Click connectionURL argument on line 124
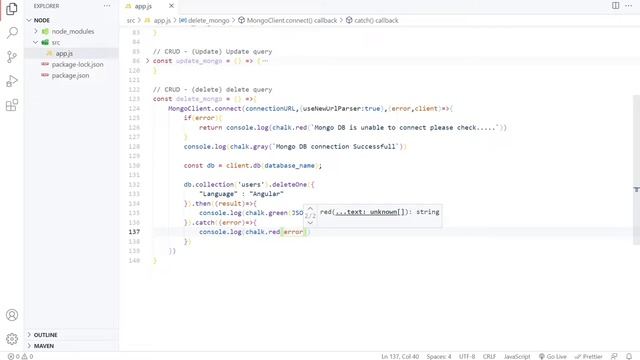Image resolution: width=640 pixels, height=360 pixels. tap(270, 109)
